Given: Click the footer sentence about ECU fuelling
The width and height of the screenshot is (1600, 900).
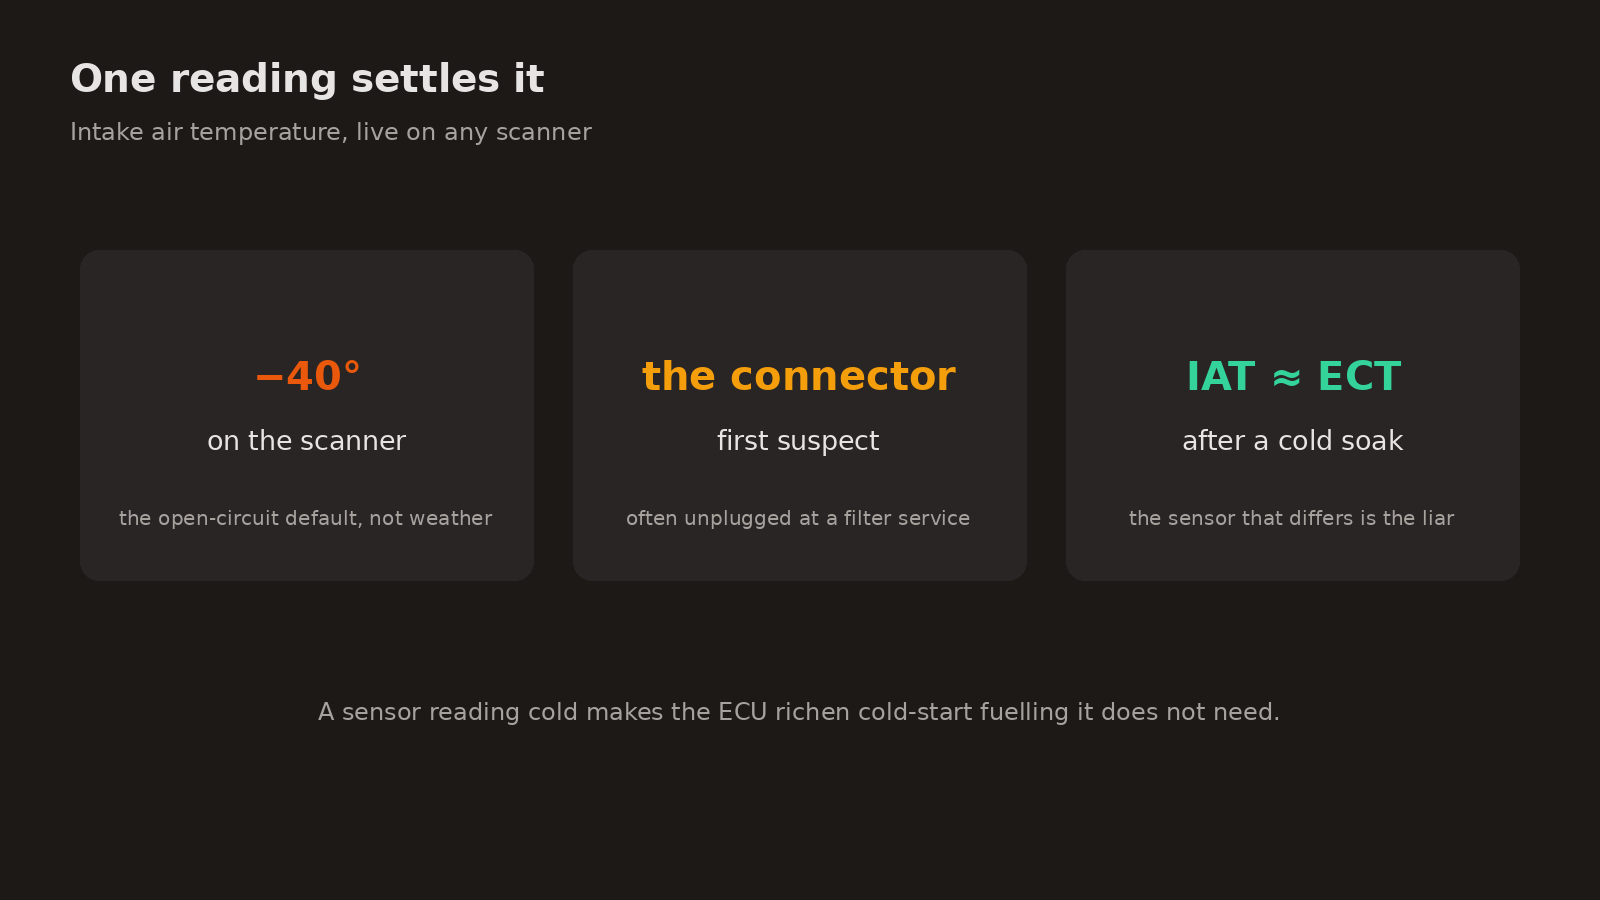Looking at the screenshot, I should (x=799, y=712).
